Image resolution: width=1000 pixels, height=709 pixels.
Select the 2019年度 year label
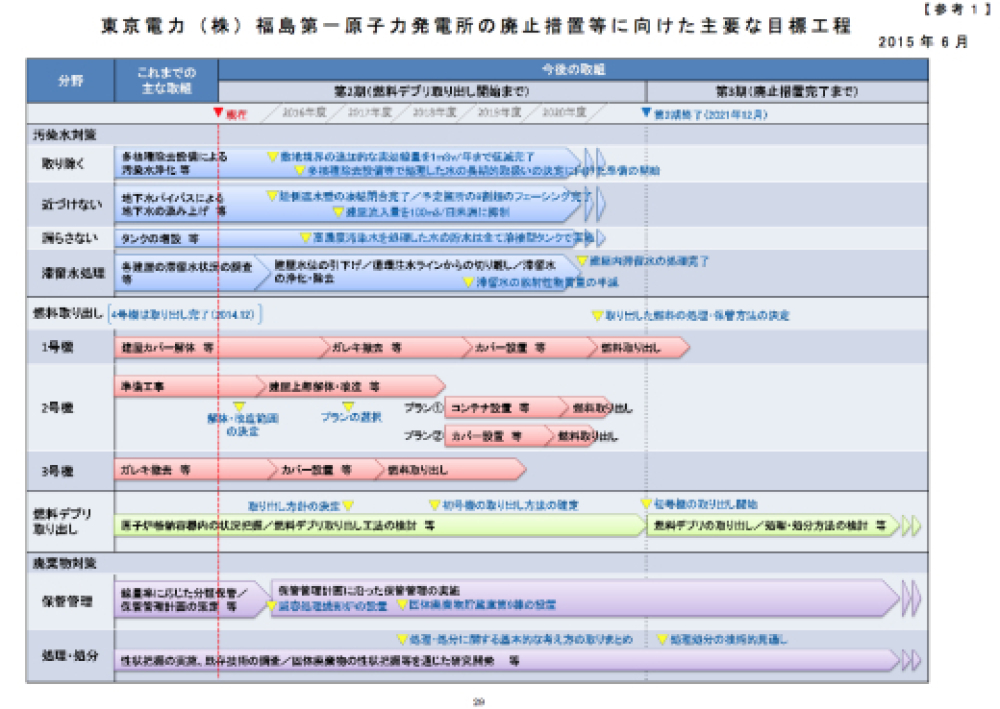pos(499,113)
